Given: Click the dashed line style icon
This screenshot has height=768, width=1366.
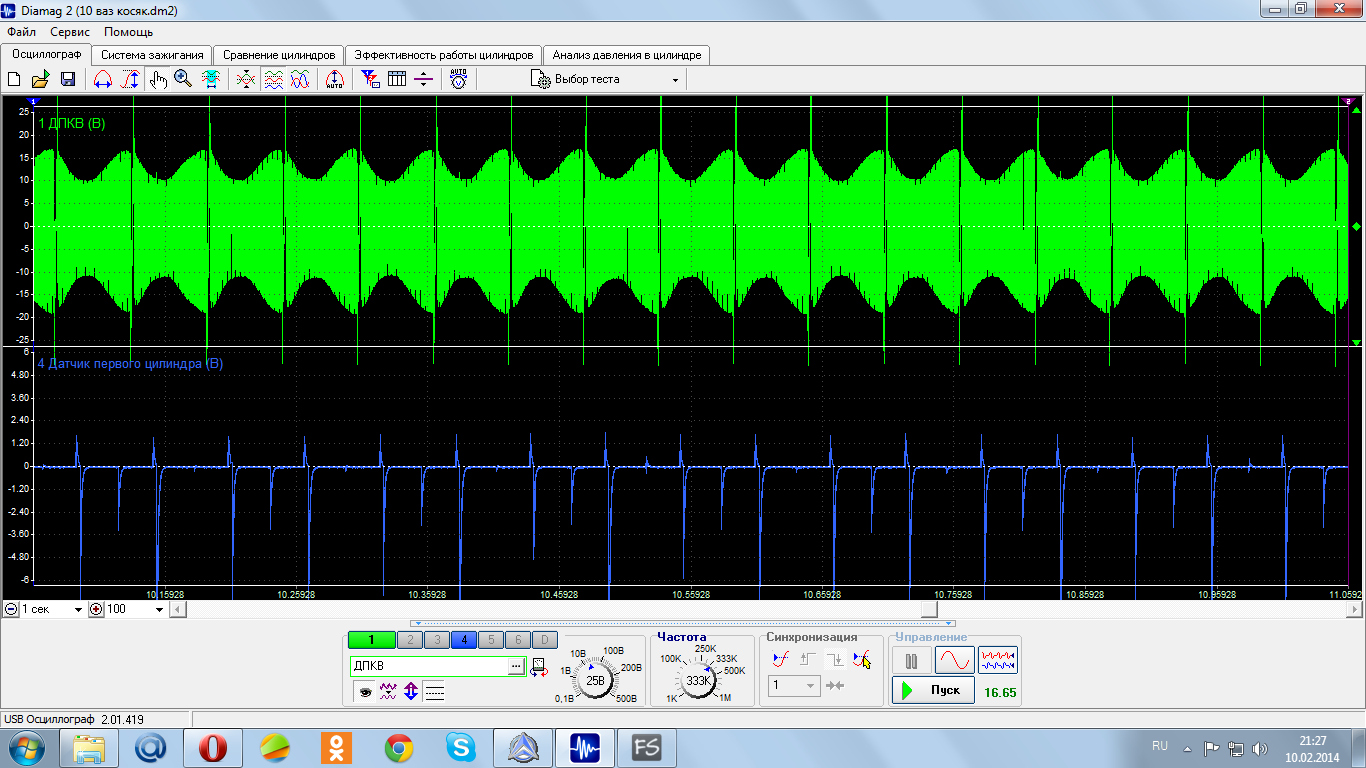Looking at the screenshot, I should tap(434, 691).
